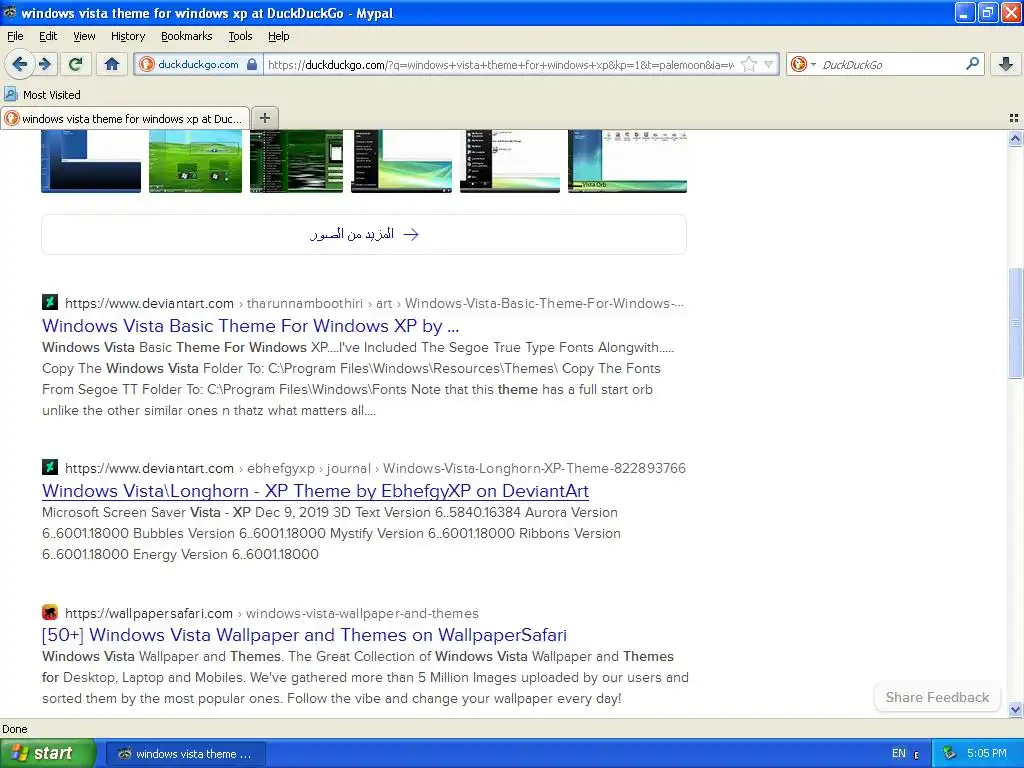Open the Windows Start button
This screenshot has height=768, width=1024.
[x=48, y=754]
